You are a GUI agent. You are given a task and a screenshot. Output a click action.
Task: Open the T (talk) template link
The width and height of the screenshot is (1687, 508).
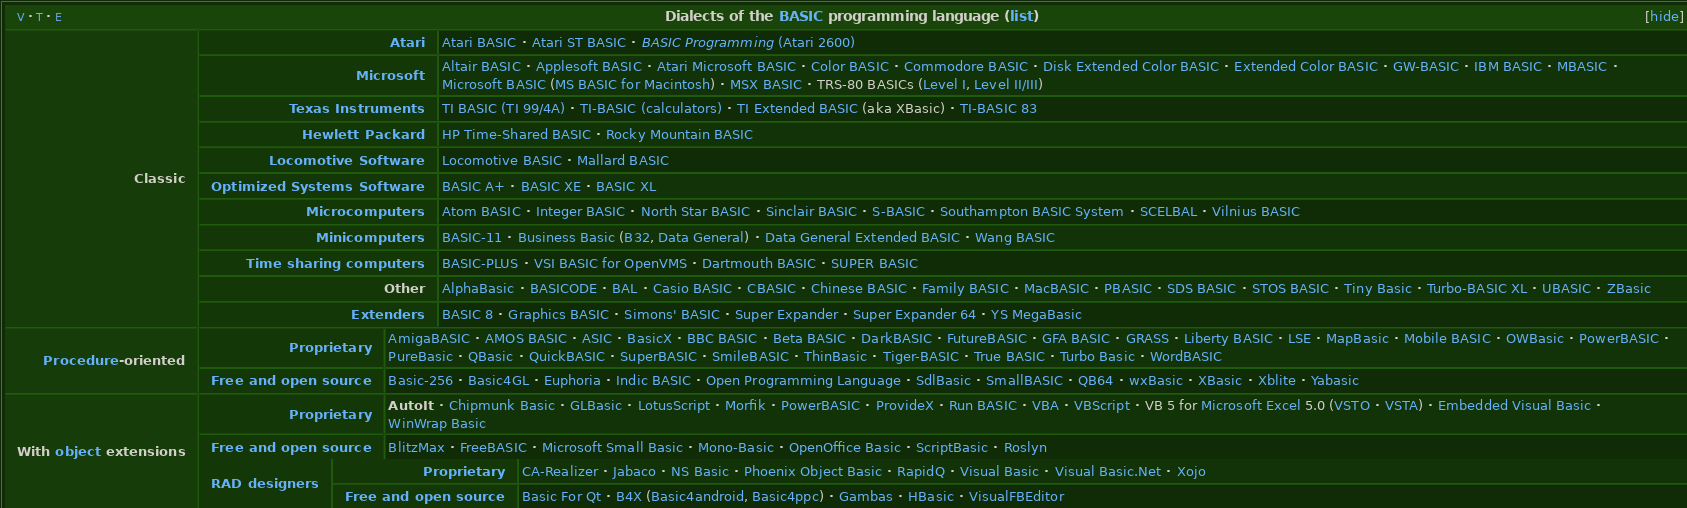39,17
